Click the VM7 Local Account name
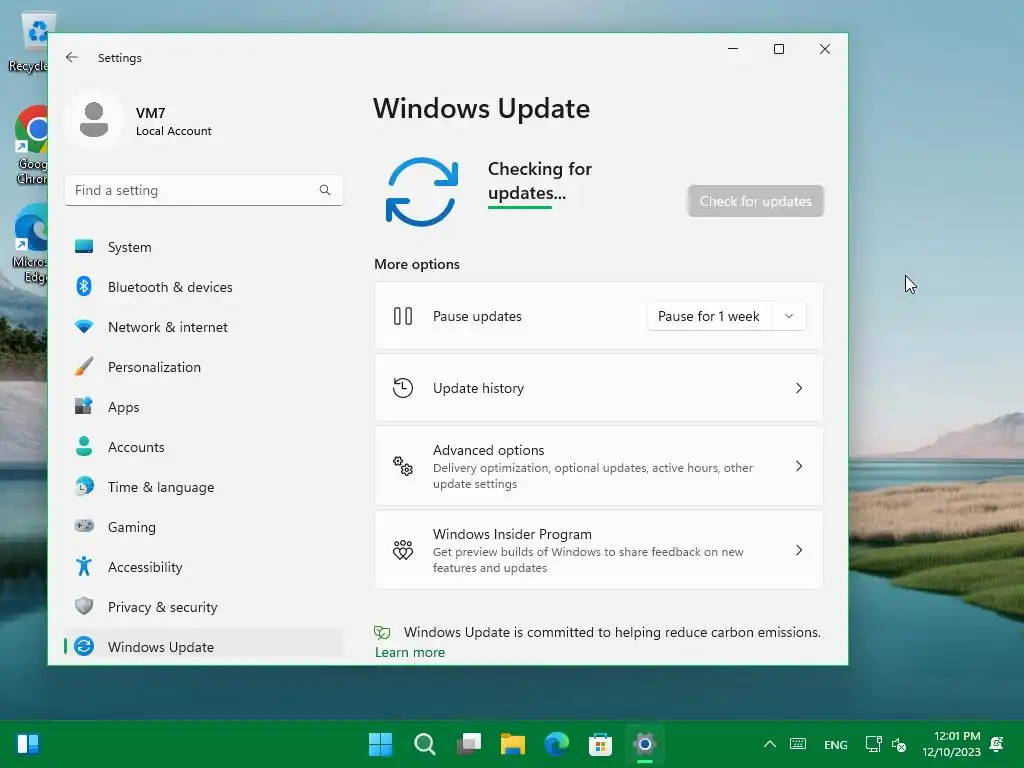1024x768 pixels. [174, 121]
